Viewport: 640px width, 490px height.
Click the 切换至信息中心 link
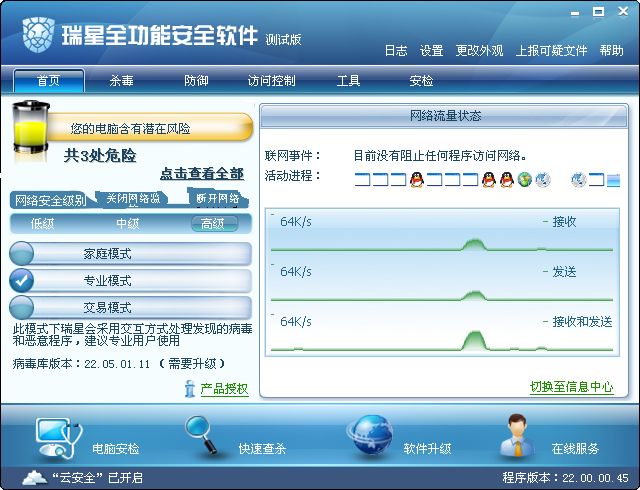coord(571,386)
